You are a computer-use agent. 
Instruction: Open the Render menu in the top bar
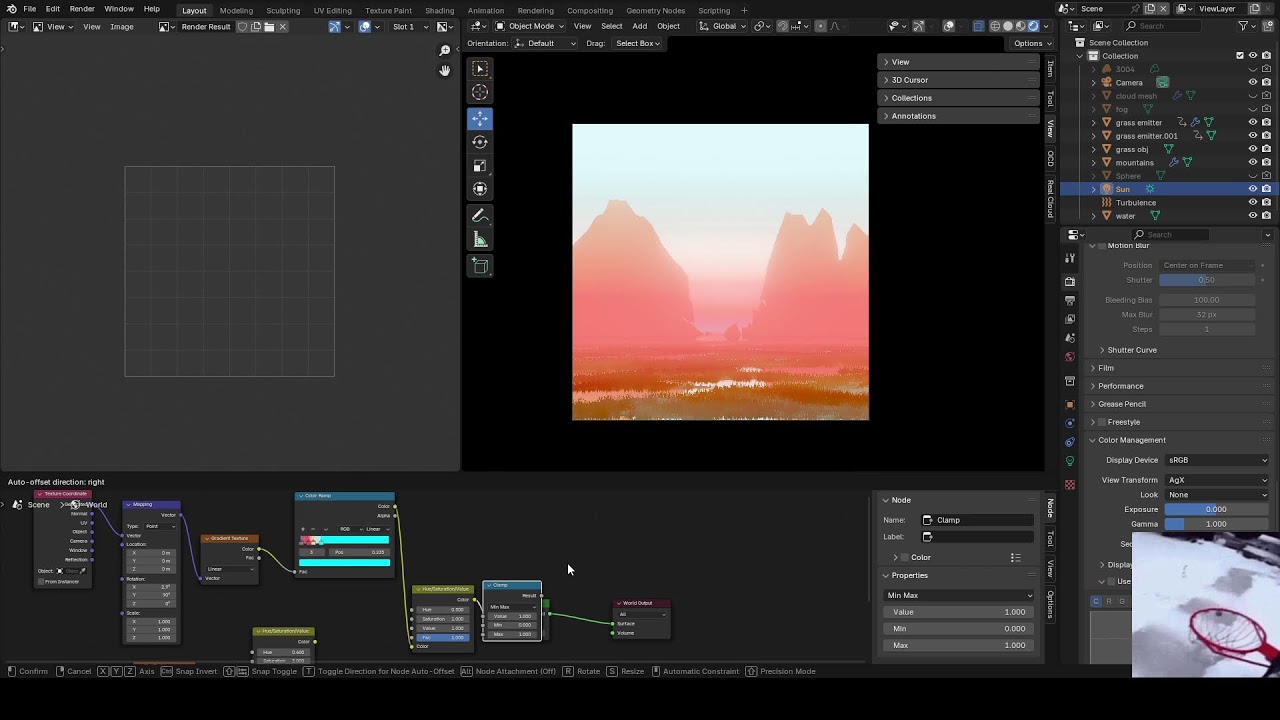[82, 9]
